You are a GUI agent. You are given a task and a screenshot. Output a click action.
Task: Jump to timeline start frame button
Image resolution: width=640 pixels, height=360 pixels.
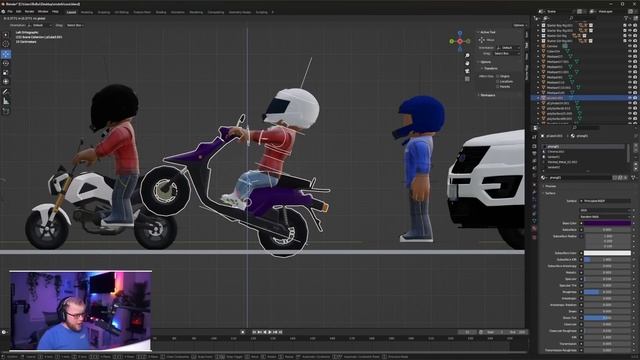[x=254, y=332]
